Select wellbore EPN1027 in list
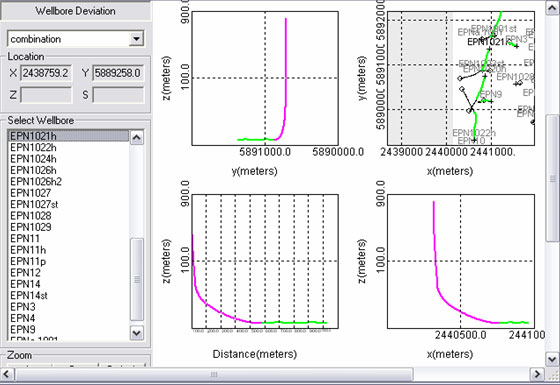 [68, 193]
